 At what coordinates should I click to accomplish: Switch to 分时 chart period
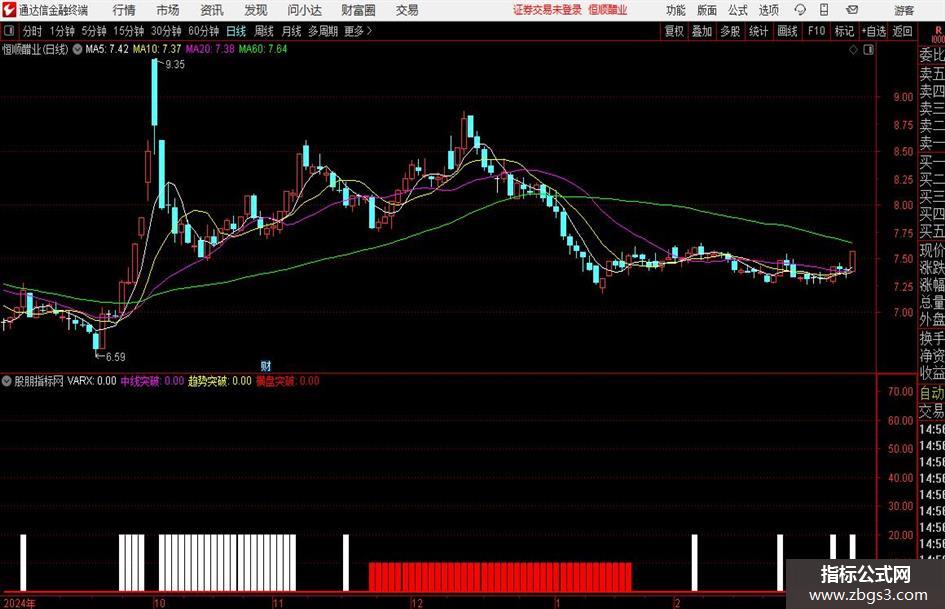pyautogui.click(x=32, y=31)
